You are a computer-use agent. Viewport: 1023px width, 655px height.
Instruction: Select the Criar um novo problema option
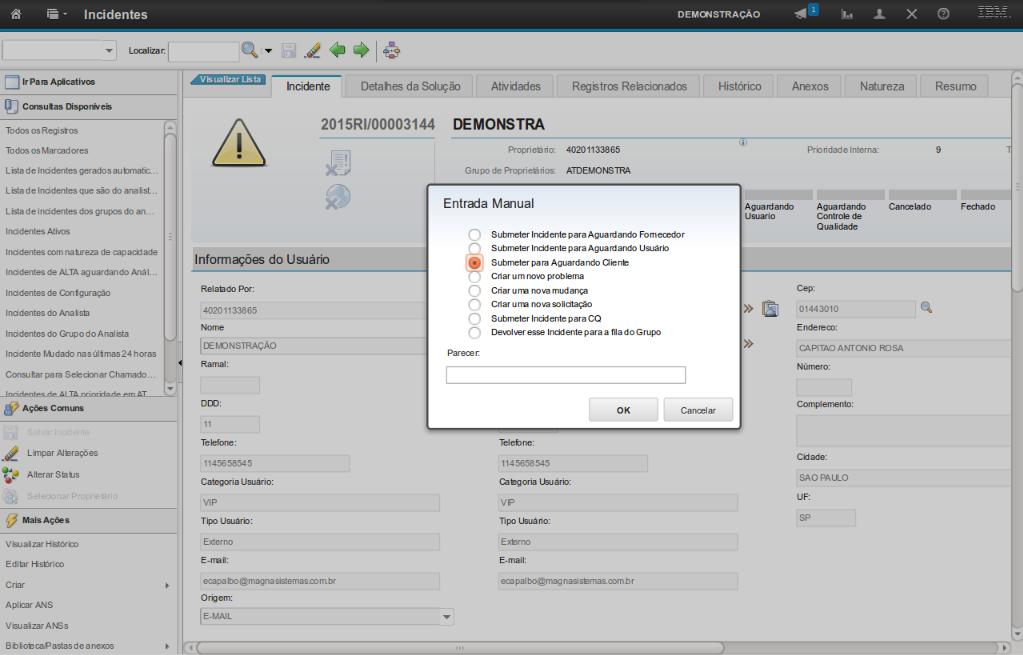(475, 276)
